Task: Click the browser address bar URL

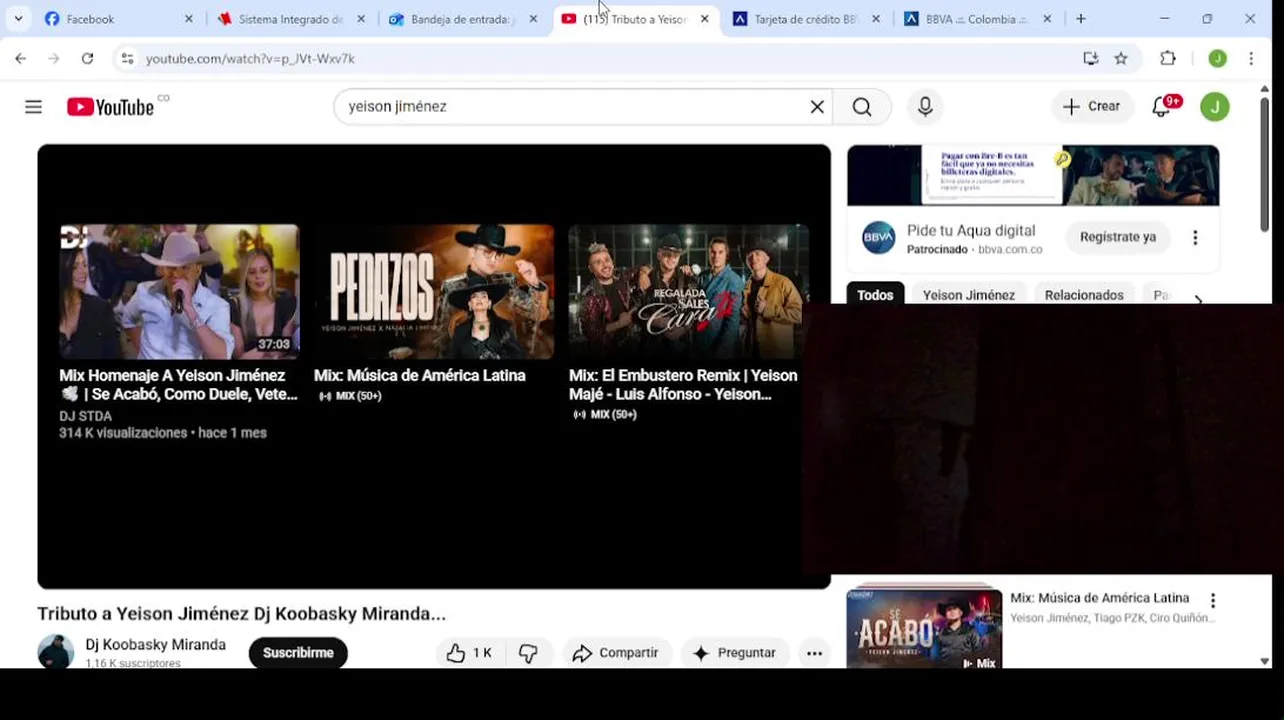Action: pyautogui.click(x=250, y=59)
